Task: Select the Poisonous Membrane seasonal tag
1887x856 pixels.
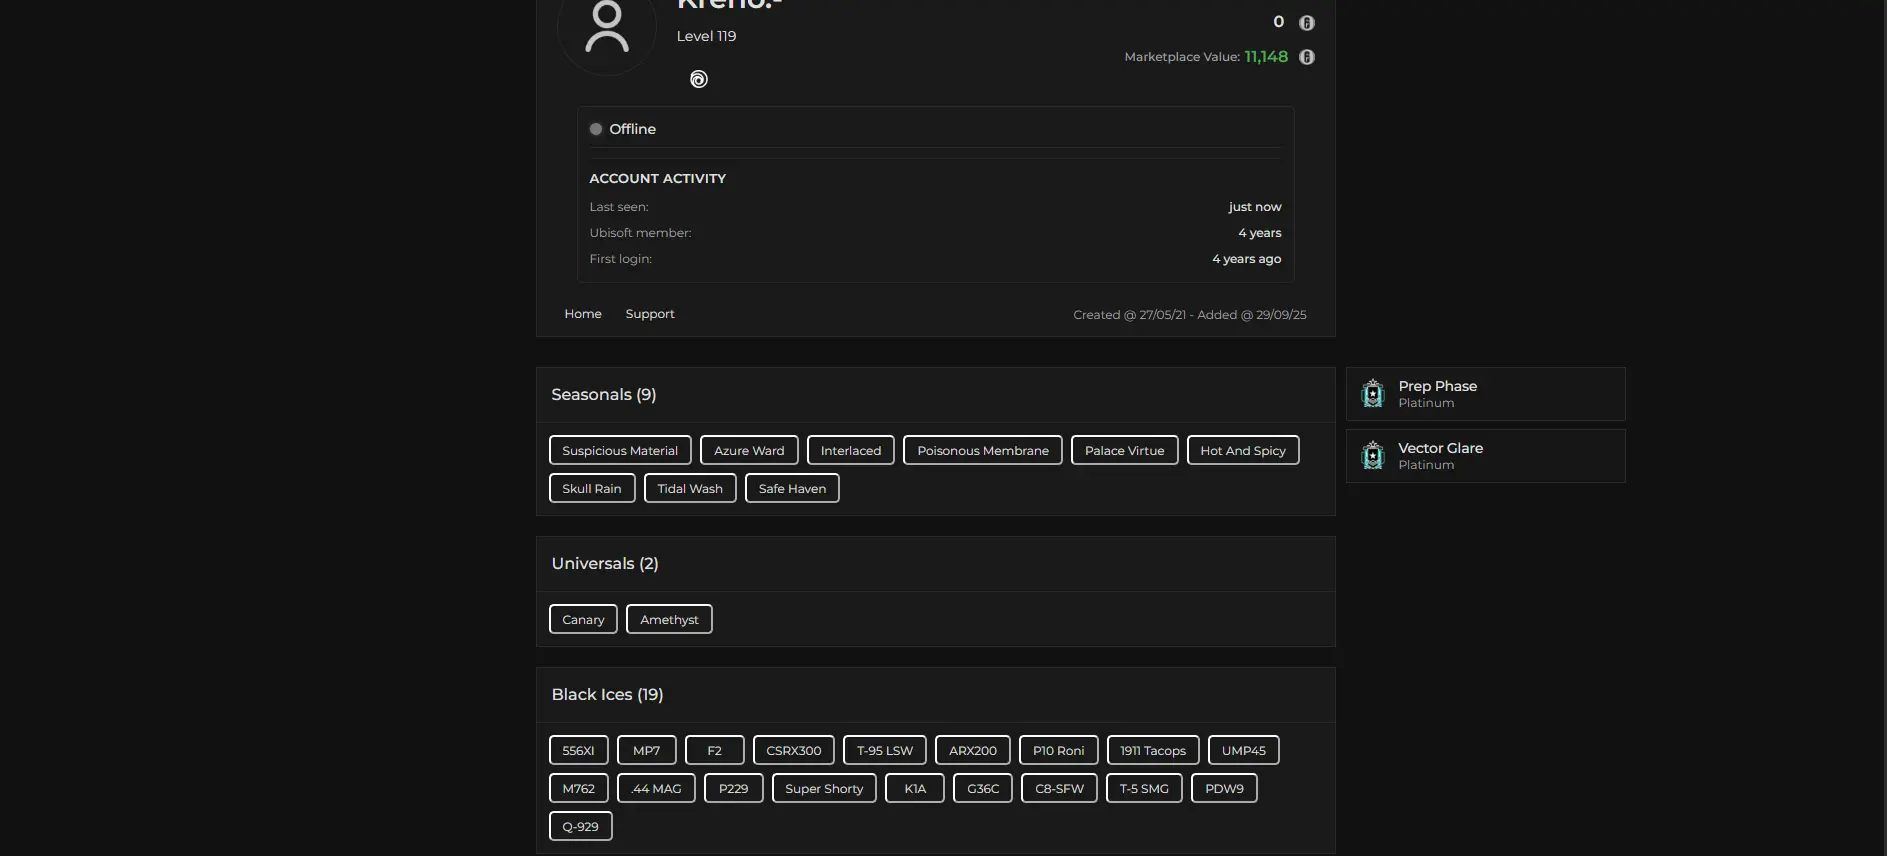Action: [x=983, y=451]
